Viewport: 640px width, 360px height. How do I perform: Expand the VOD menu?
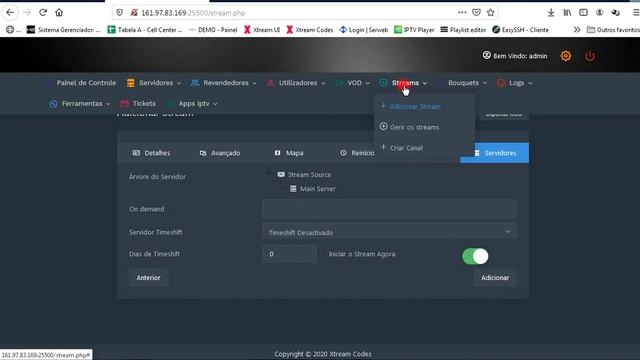[x=353, y=83]
